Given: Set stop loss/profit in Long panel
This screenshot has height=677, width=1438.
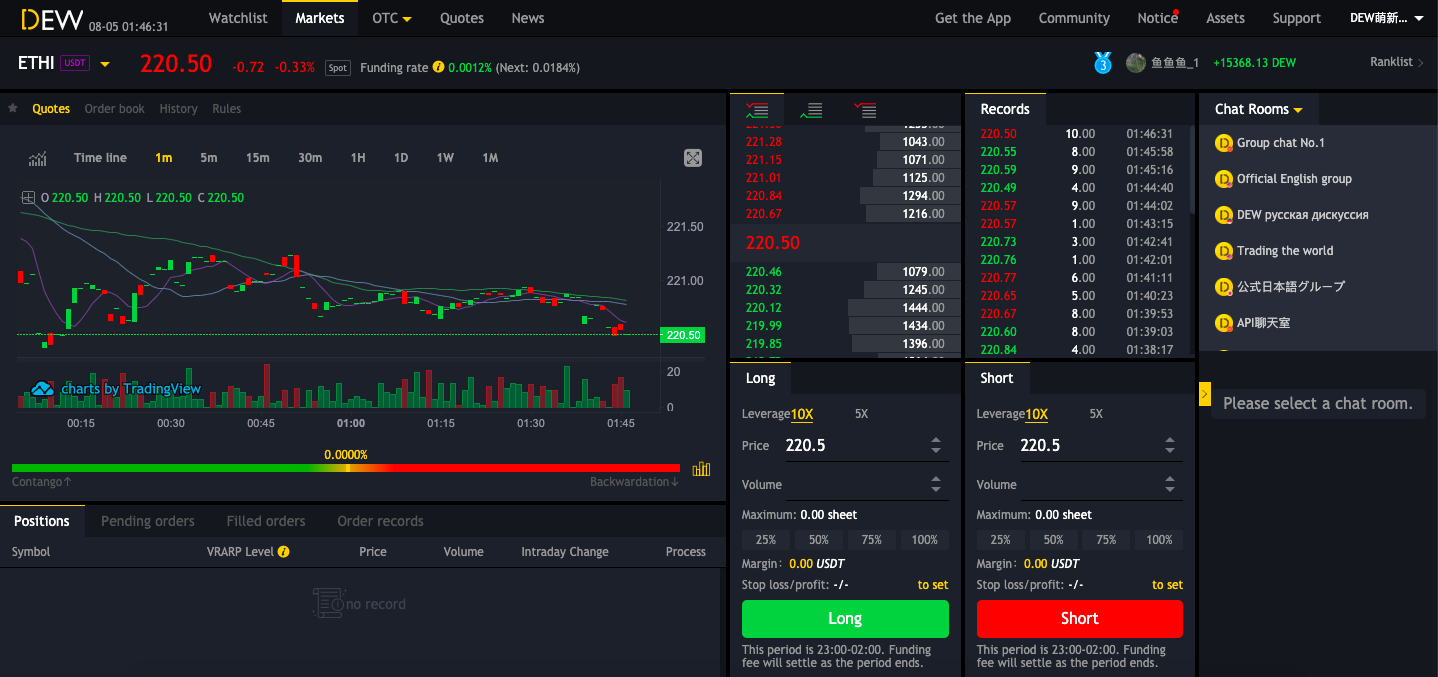Looking at the screenshot, I should pos(933,585).
